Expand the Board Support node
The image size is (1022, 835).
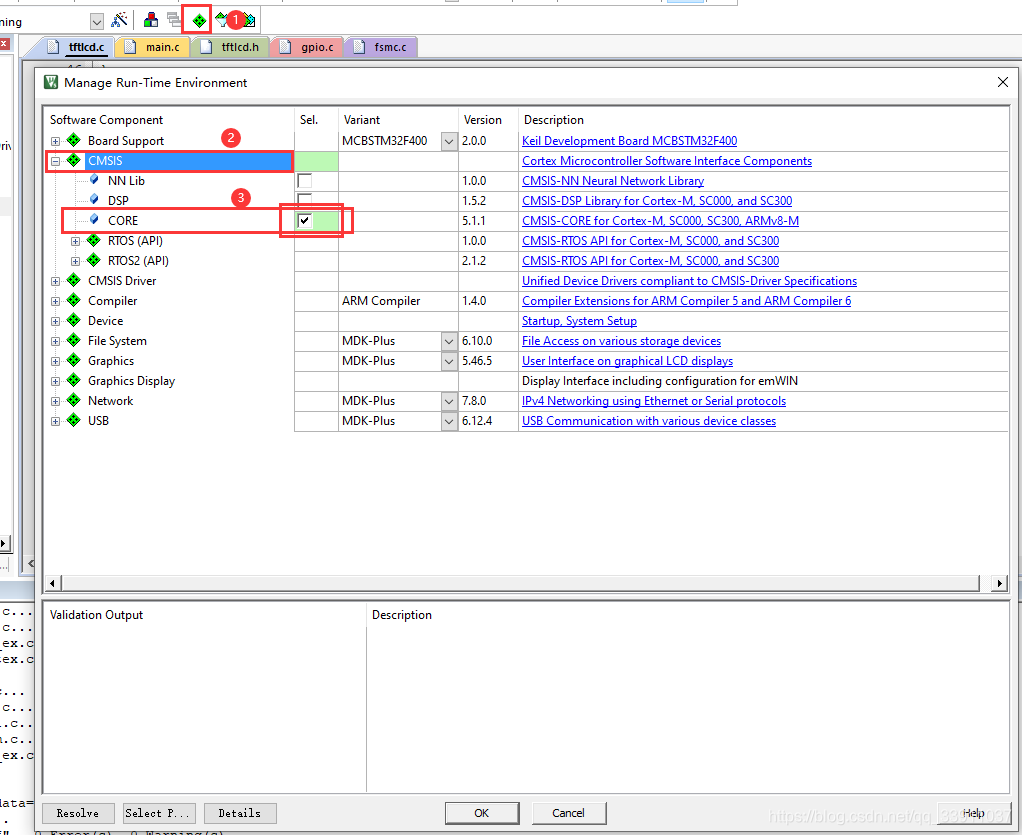click(55, 141)
